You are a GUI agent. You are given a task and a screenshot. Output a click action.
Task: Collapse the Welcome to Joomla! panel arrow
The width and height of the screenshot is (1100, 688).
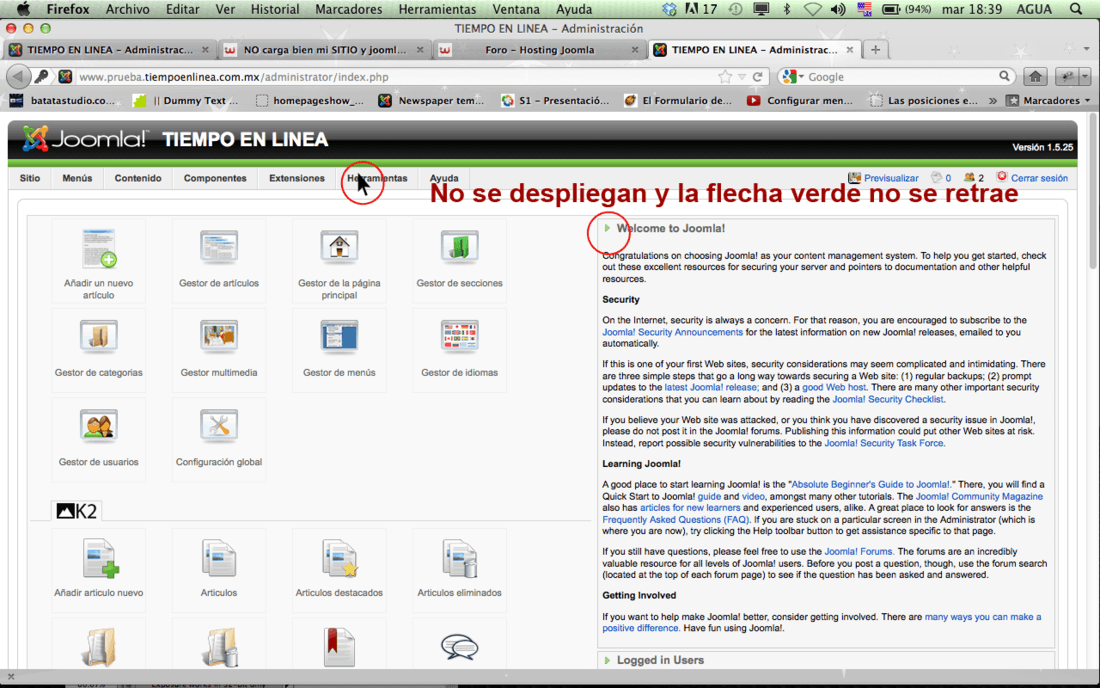[607, 228]
